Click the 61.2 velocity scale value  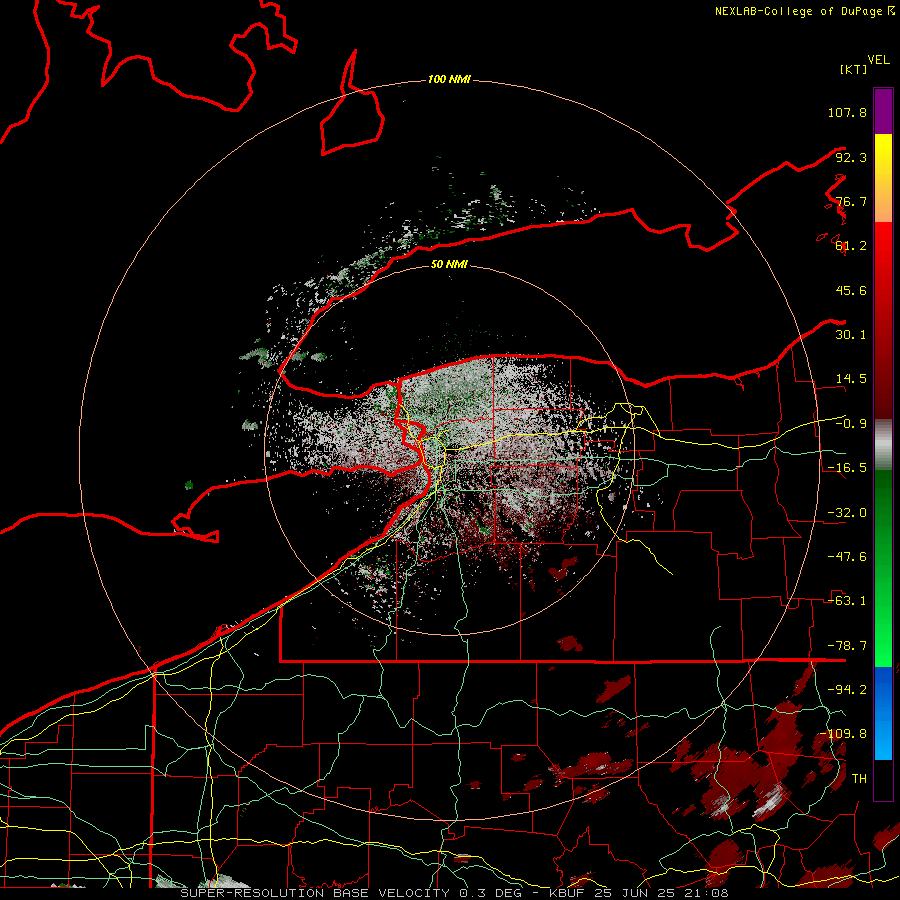point(851,246)
